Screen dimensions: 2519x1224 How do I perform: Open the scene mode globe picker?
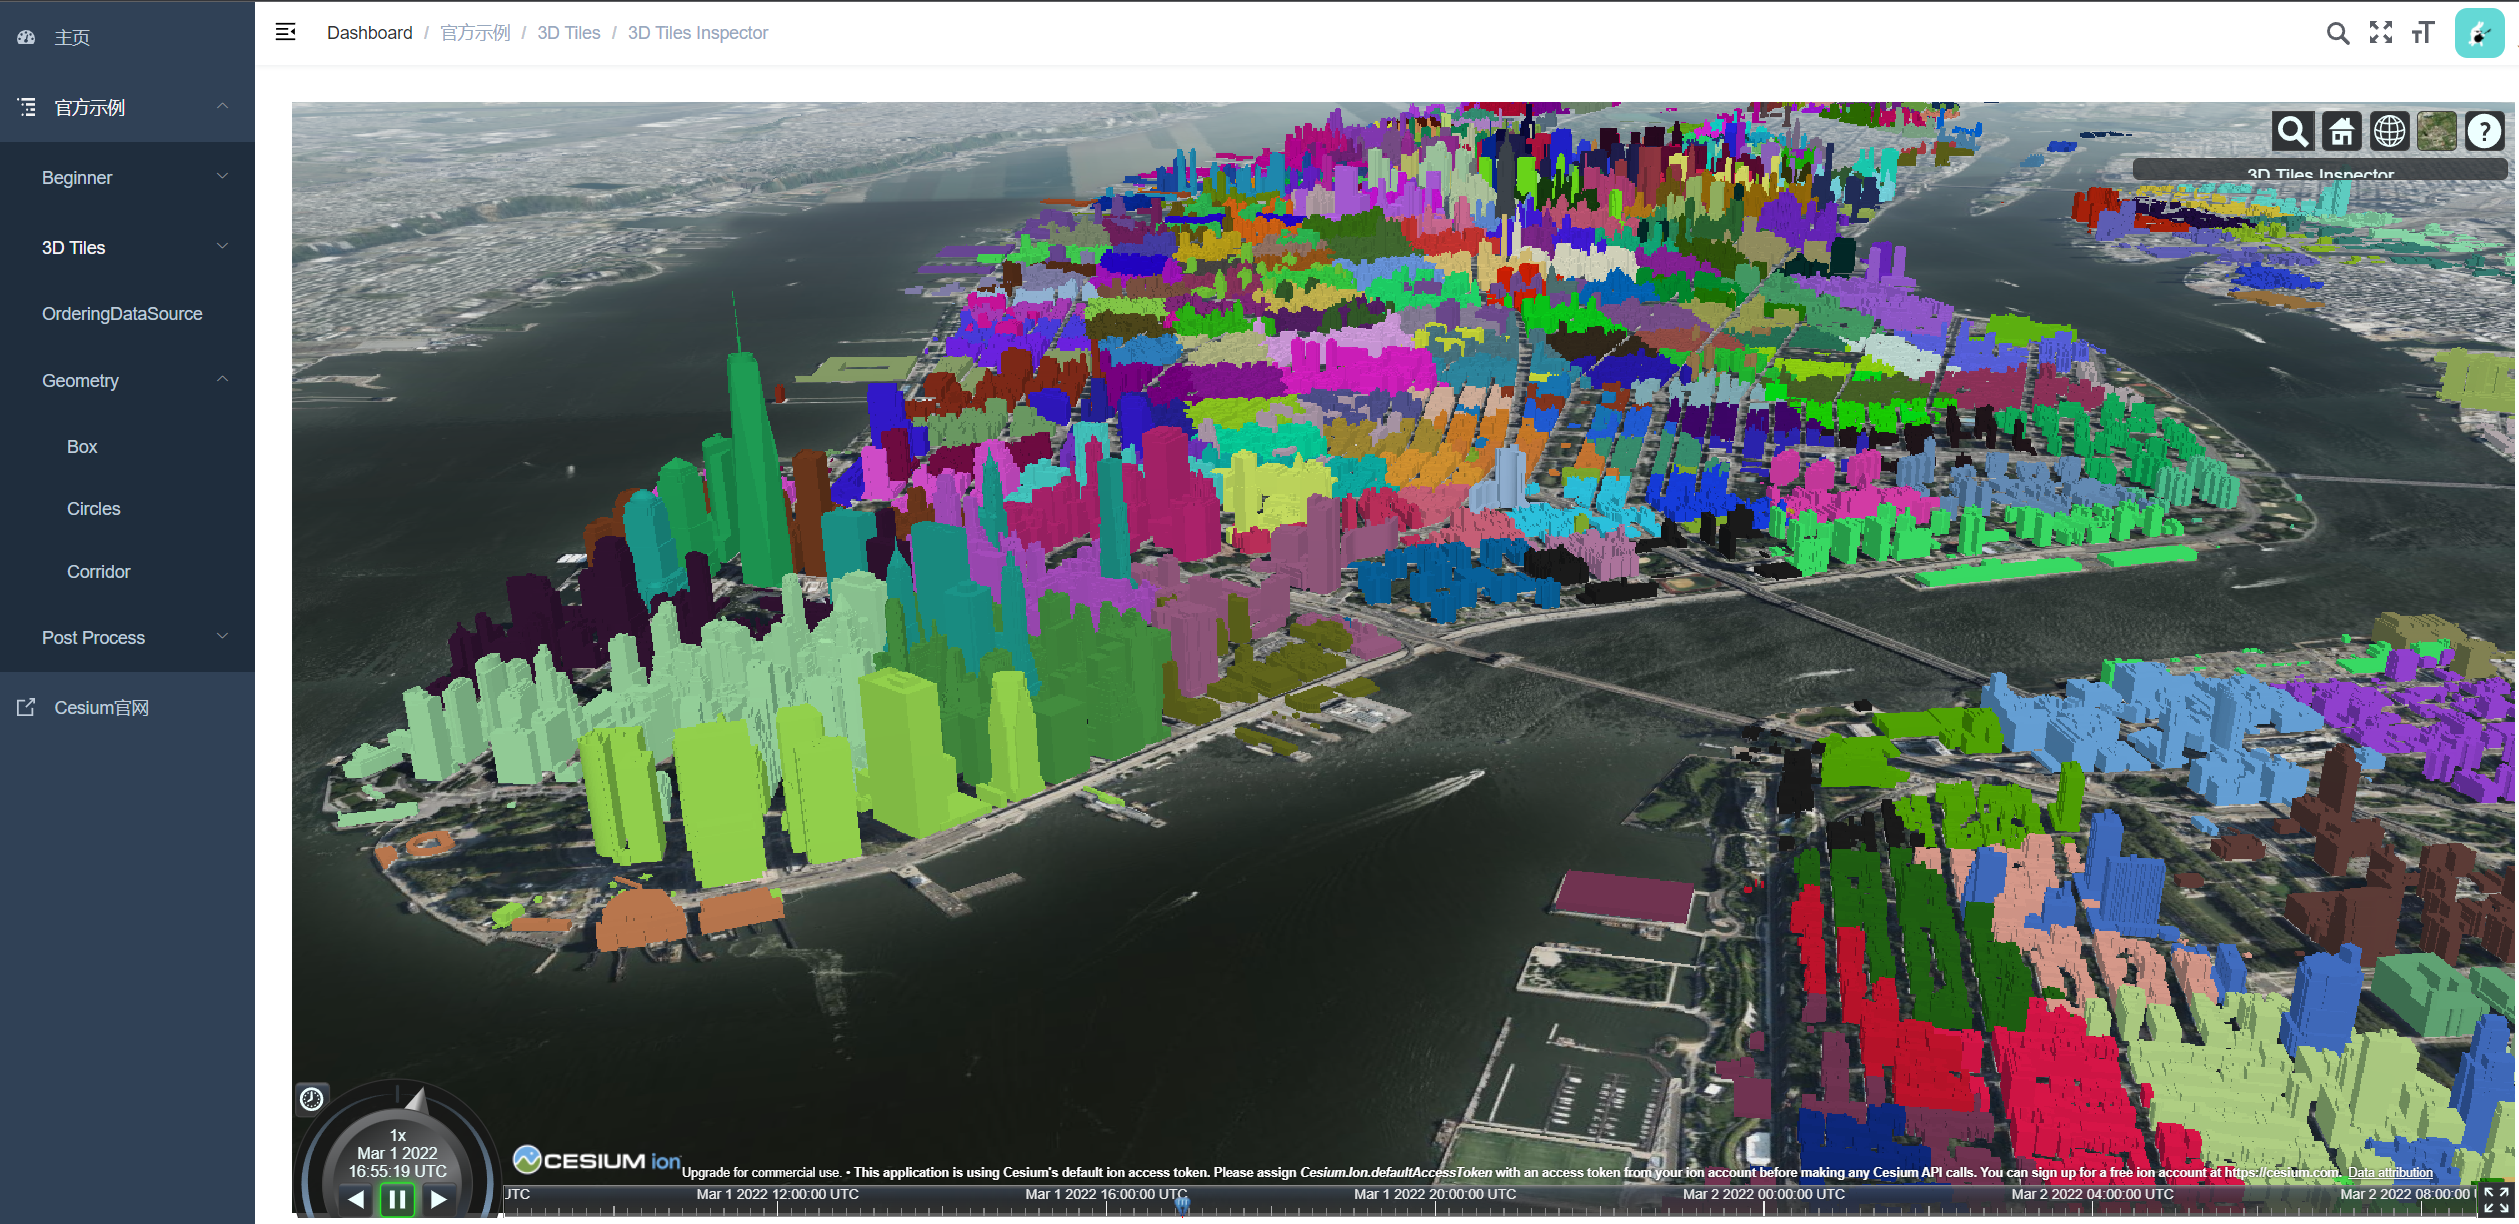[2389, 131]
